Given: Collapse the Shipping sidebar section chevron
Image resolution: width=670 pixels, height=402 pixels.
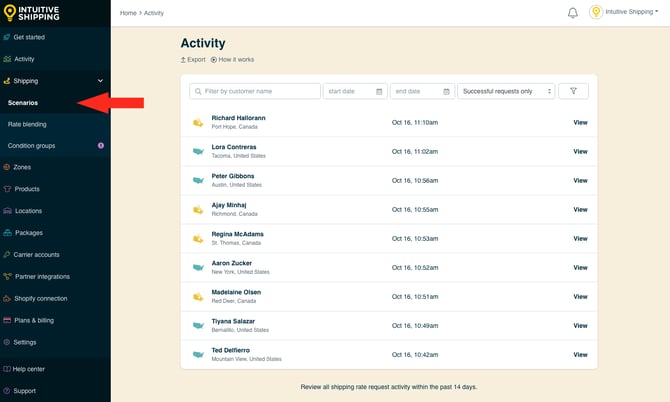Looking at the screenshot, I should [100, 81].
